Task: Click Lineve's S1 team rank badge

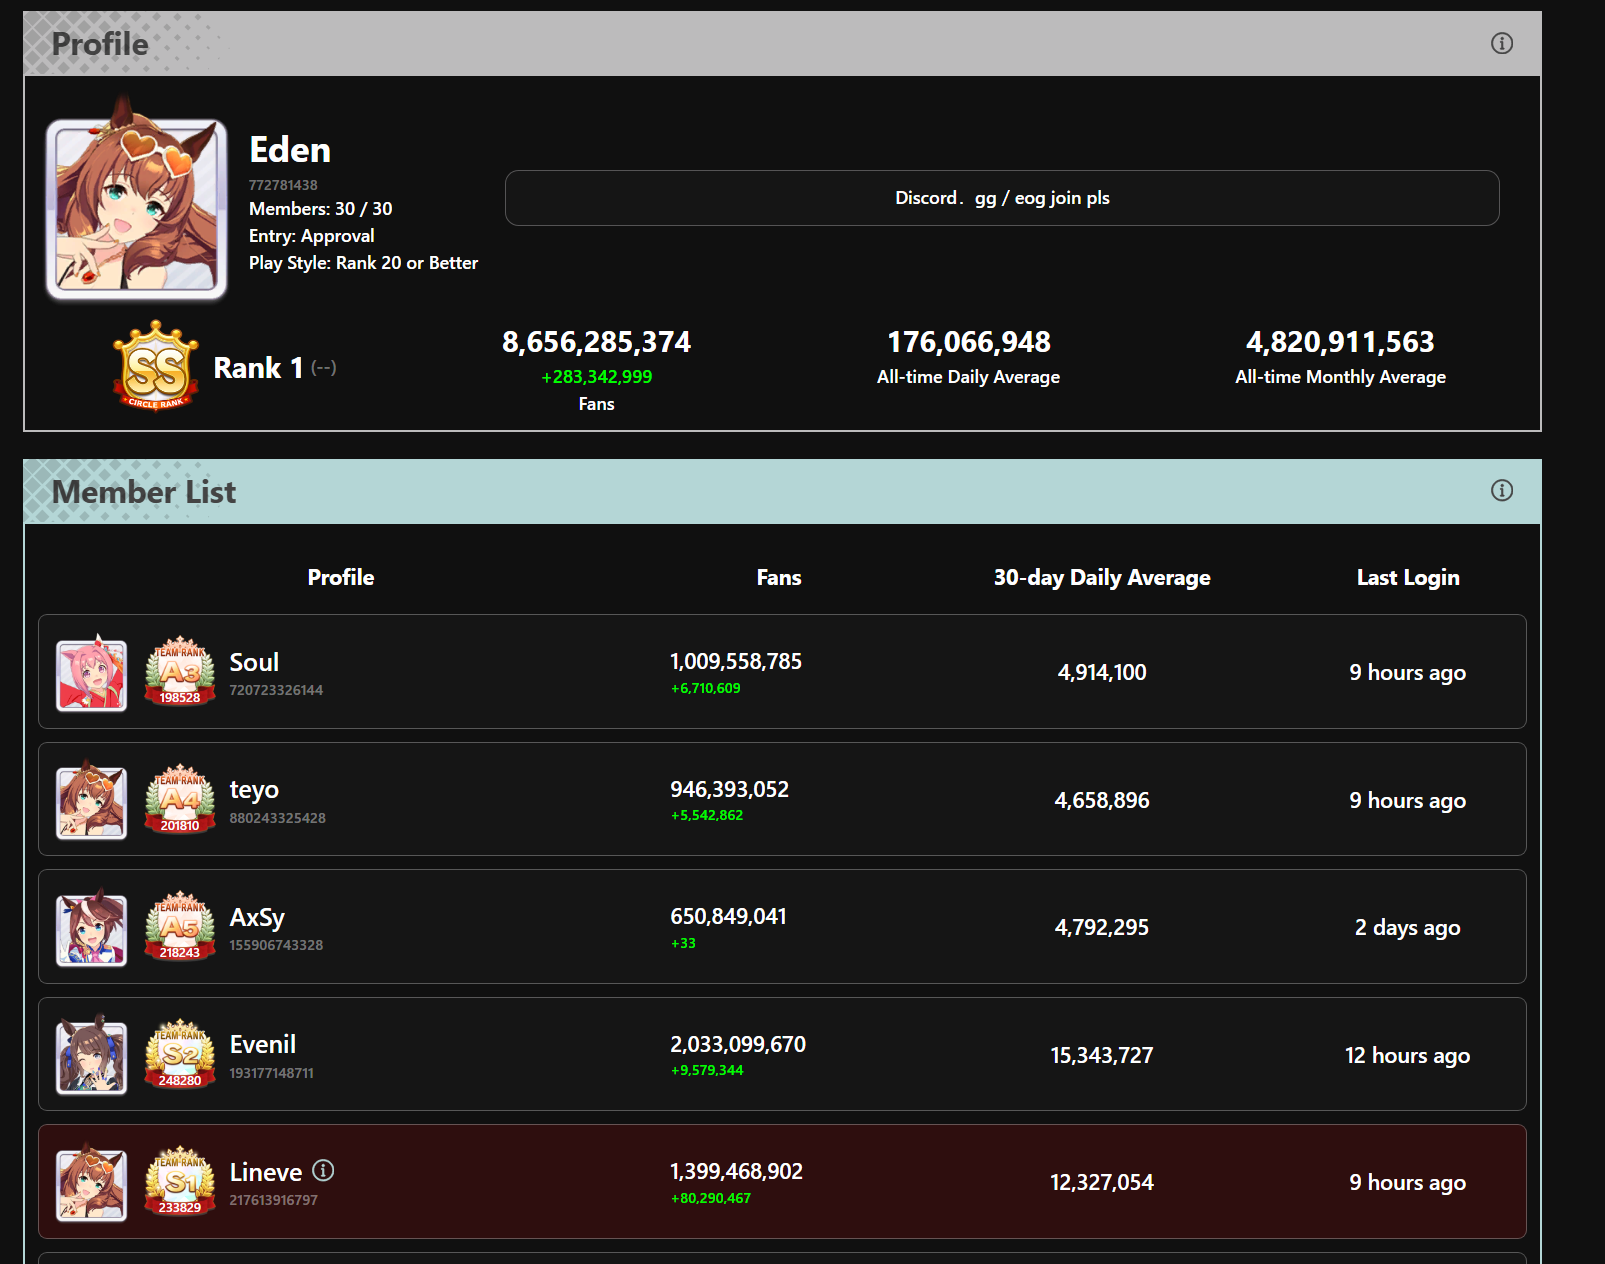Action: pyautogui.click(x=180, y=1181)
